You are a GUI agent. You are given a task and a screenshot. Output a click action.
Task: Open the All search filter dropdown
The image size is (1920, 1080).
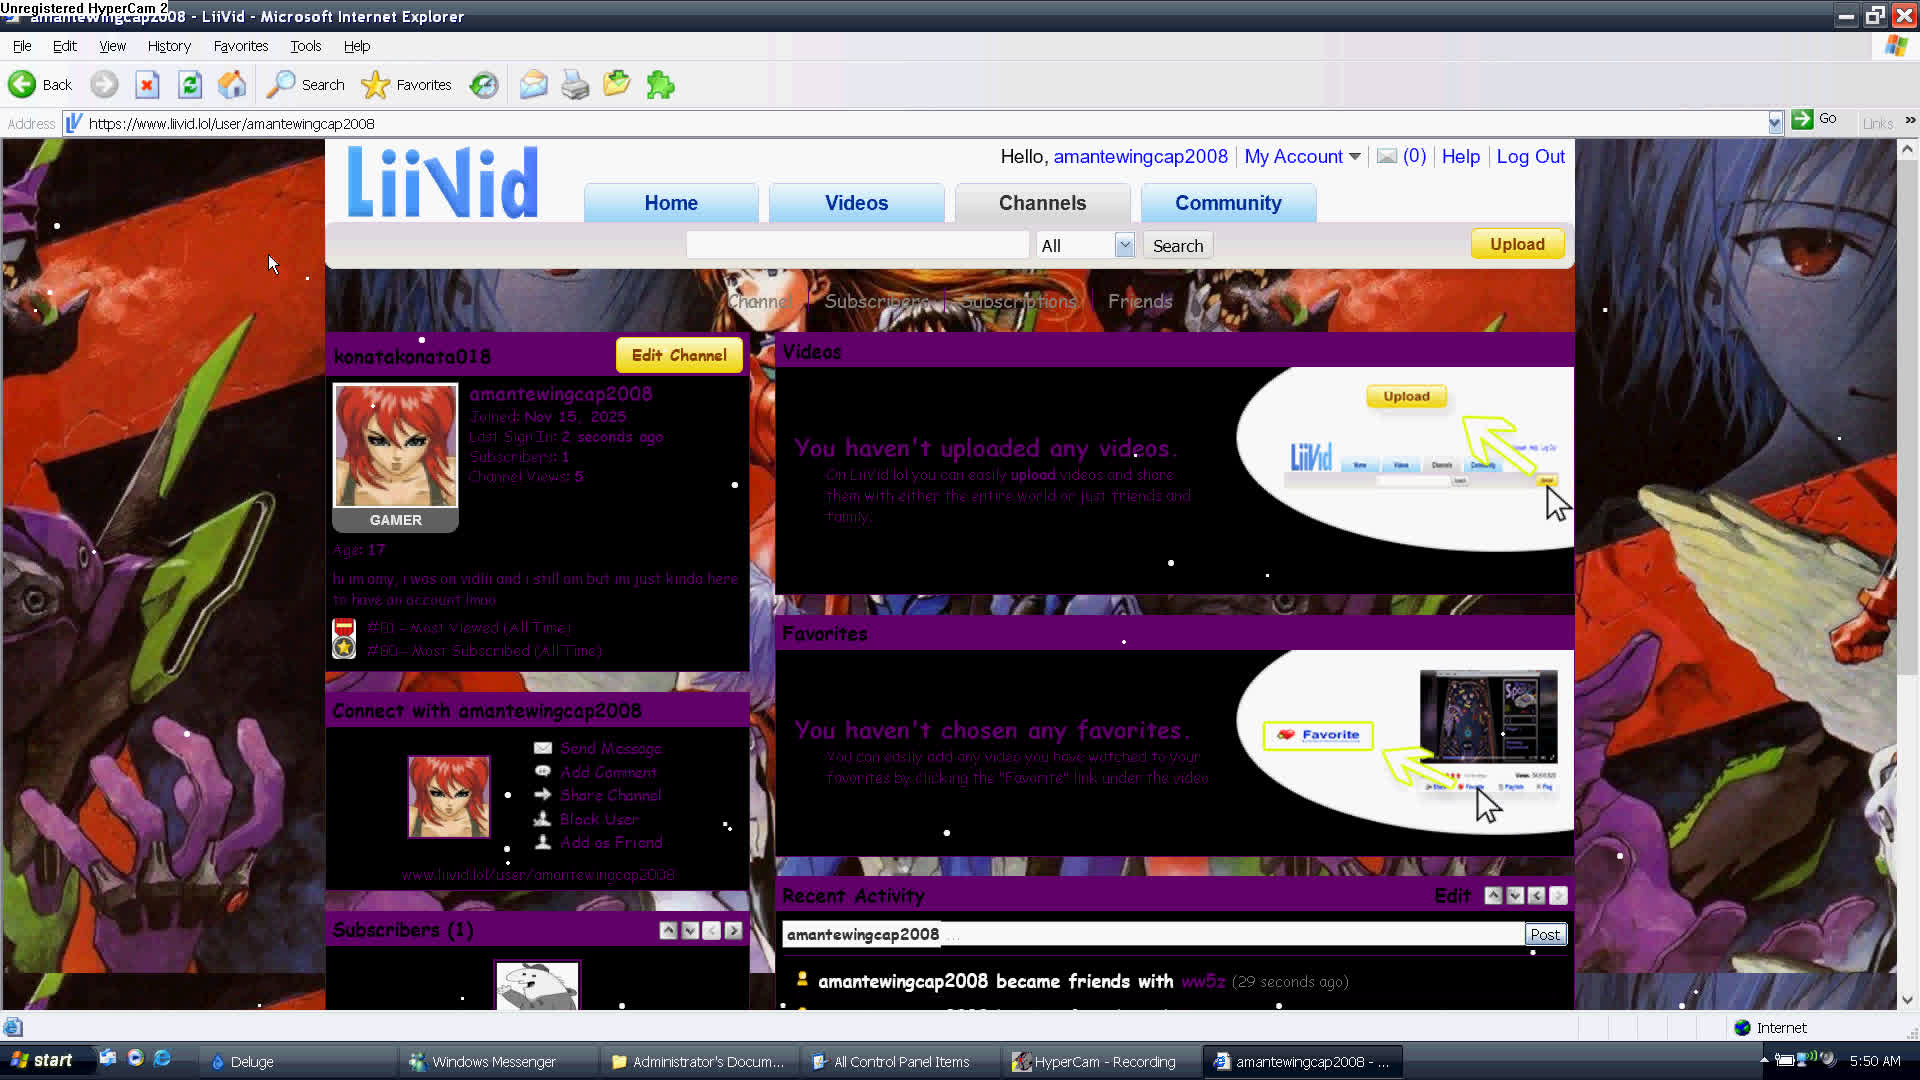coord(1124,245)
